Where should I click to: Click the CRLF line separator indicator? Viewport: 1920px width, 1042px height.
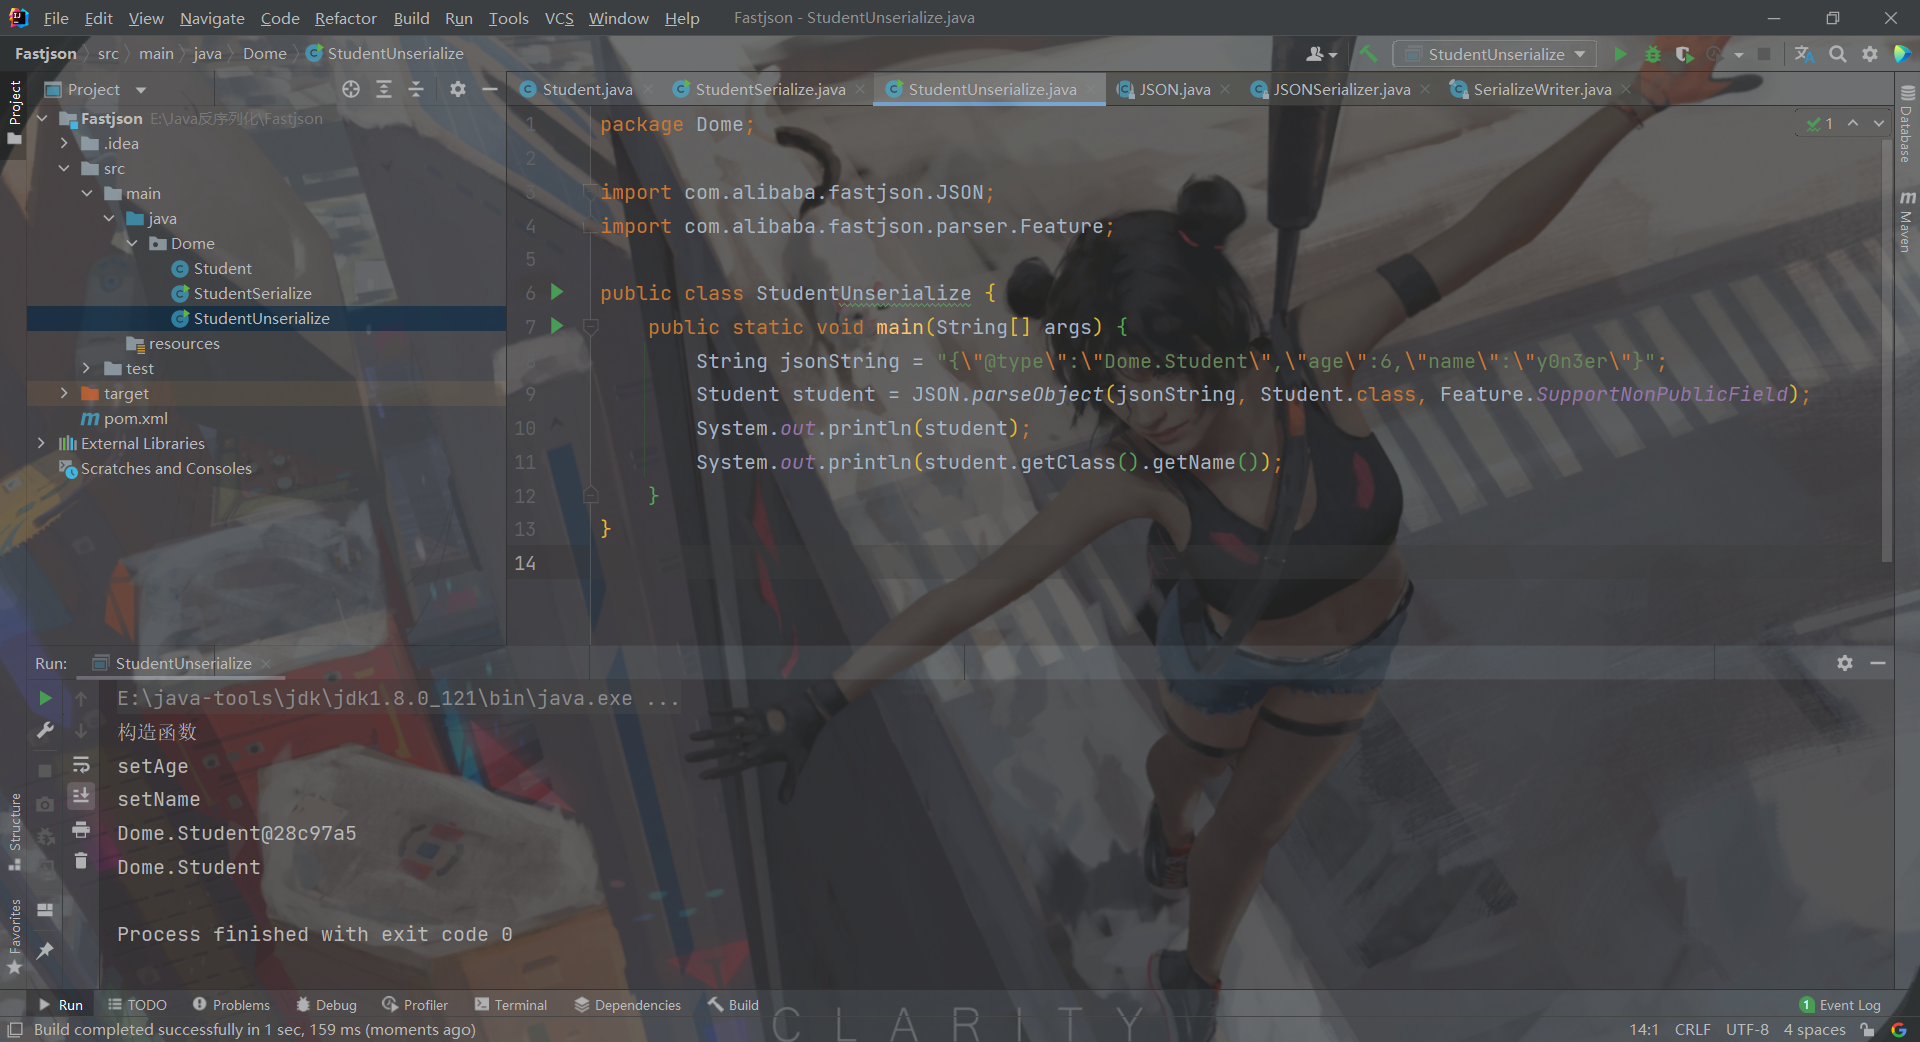[x=1692, y=1029]
